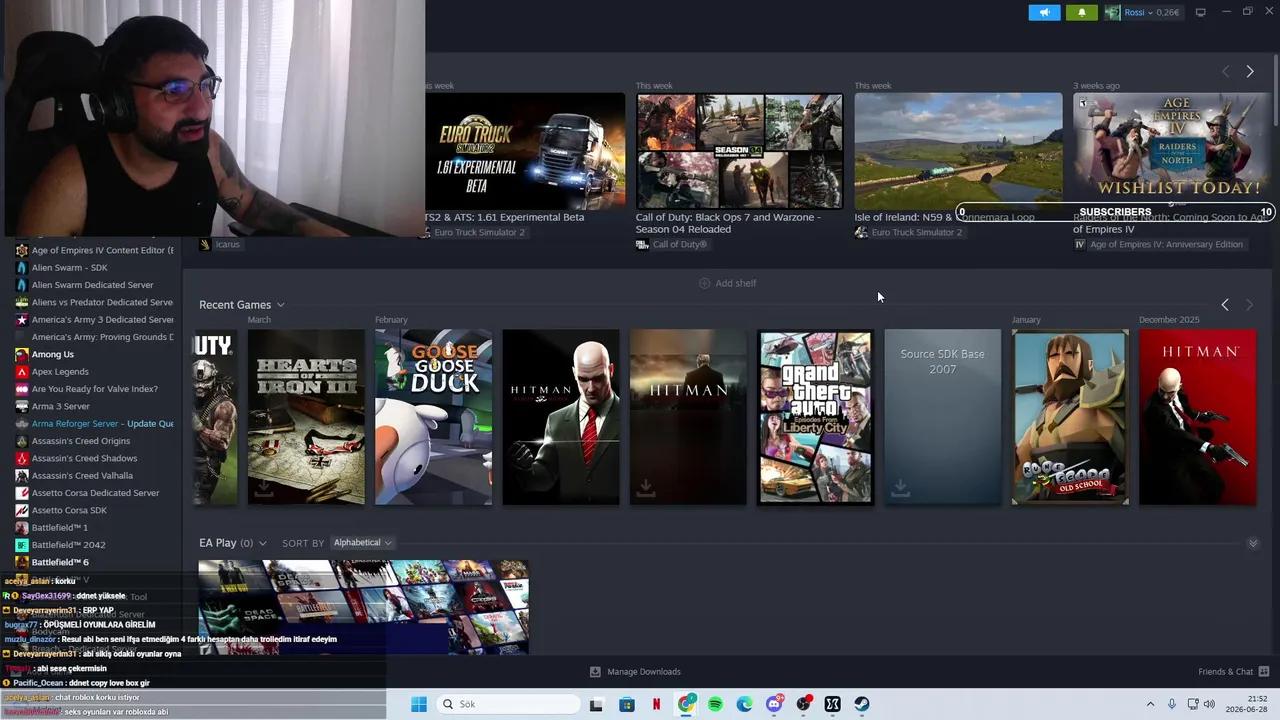Click the taskbar microphone icon
Image resolution: width=1280 pixels, height=720 pixels.
click(1172, 704)
